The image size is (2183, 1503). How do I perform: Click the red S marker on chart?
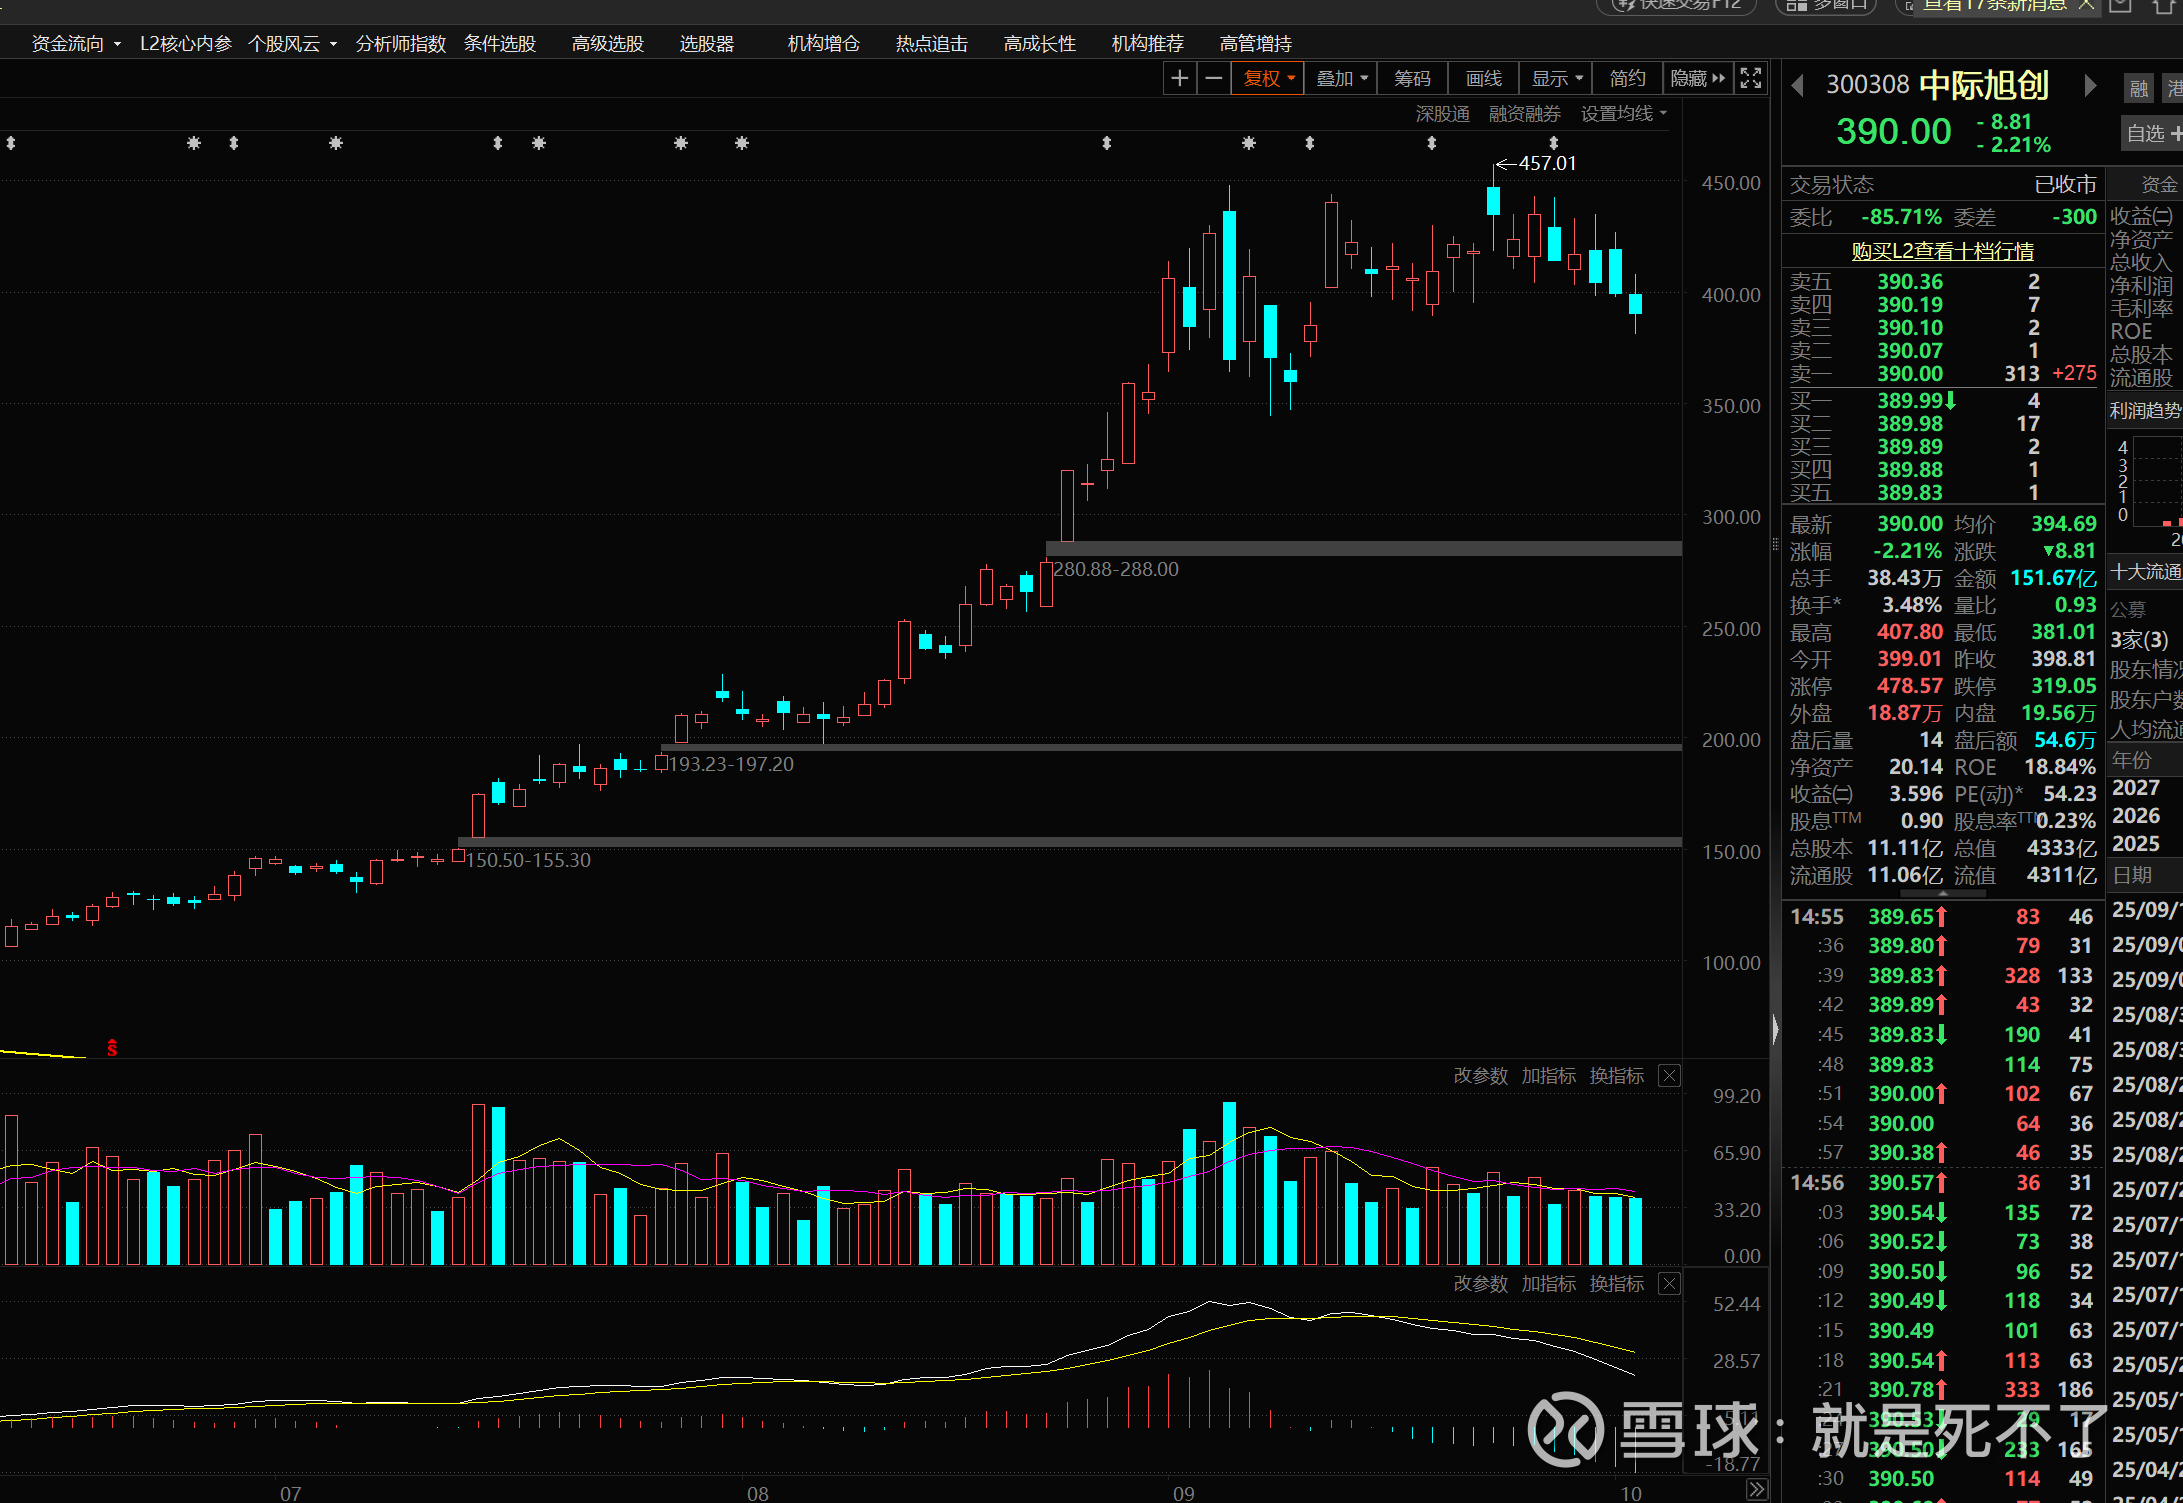click(x=112, y=1048)
